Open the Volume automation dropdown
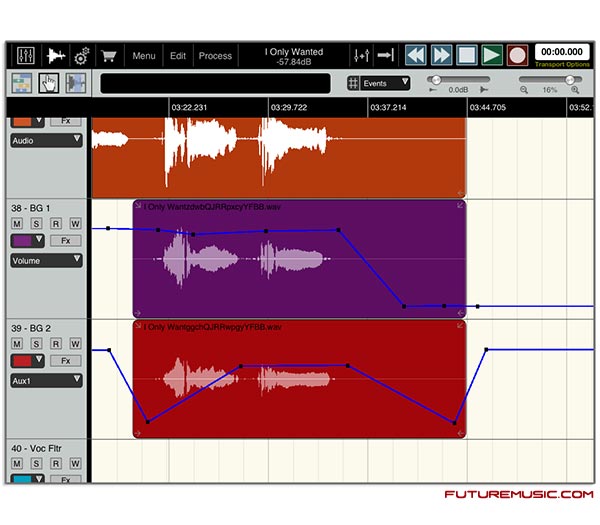The height and width of the screenshot is (525, 600). pyautogui.click(x=46, y=261)
